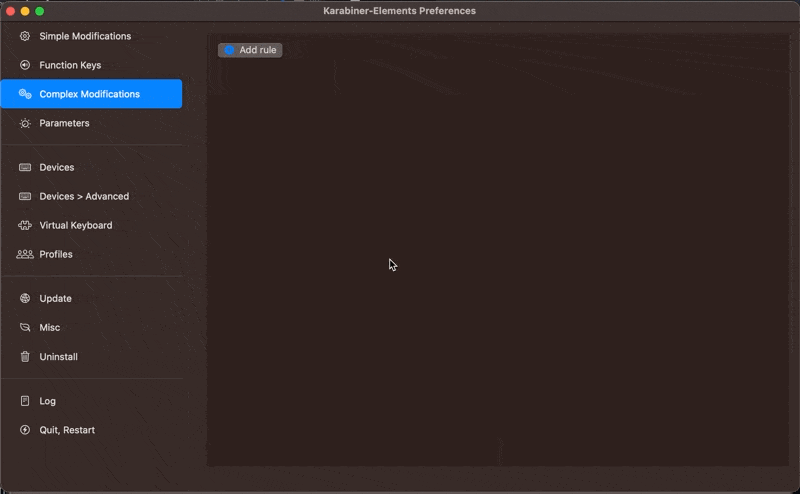The width and height of the screenshot is (800, 494).
Task: Select Complex Modifications in sidebar
Action: pos(91,94)
